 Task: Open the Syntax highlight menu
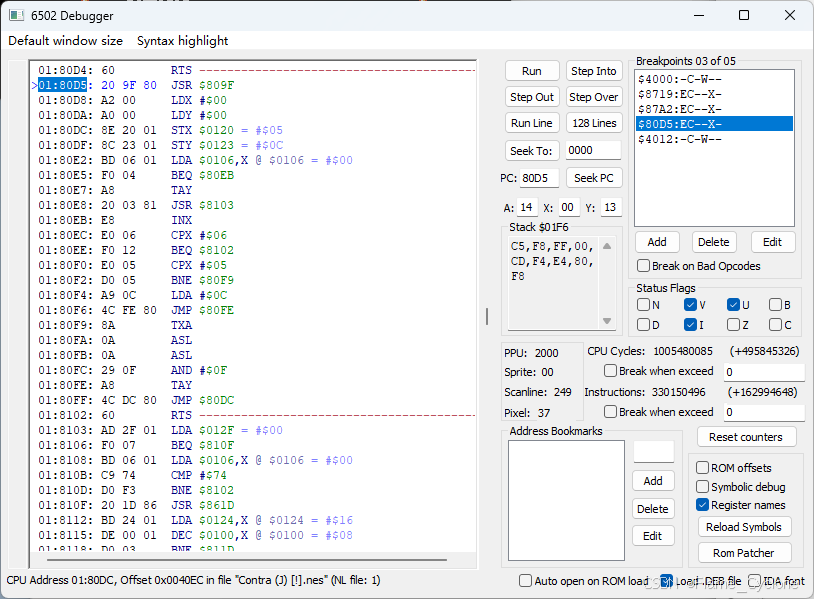(182, 41)
